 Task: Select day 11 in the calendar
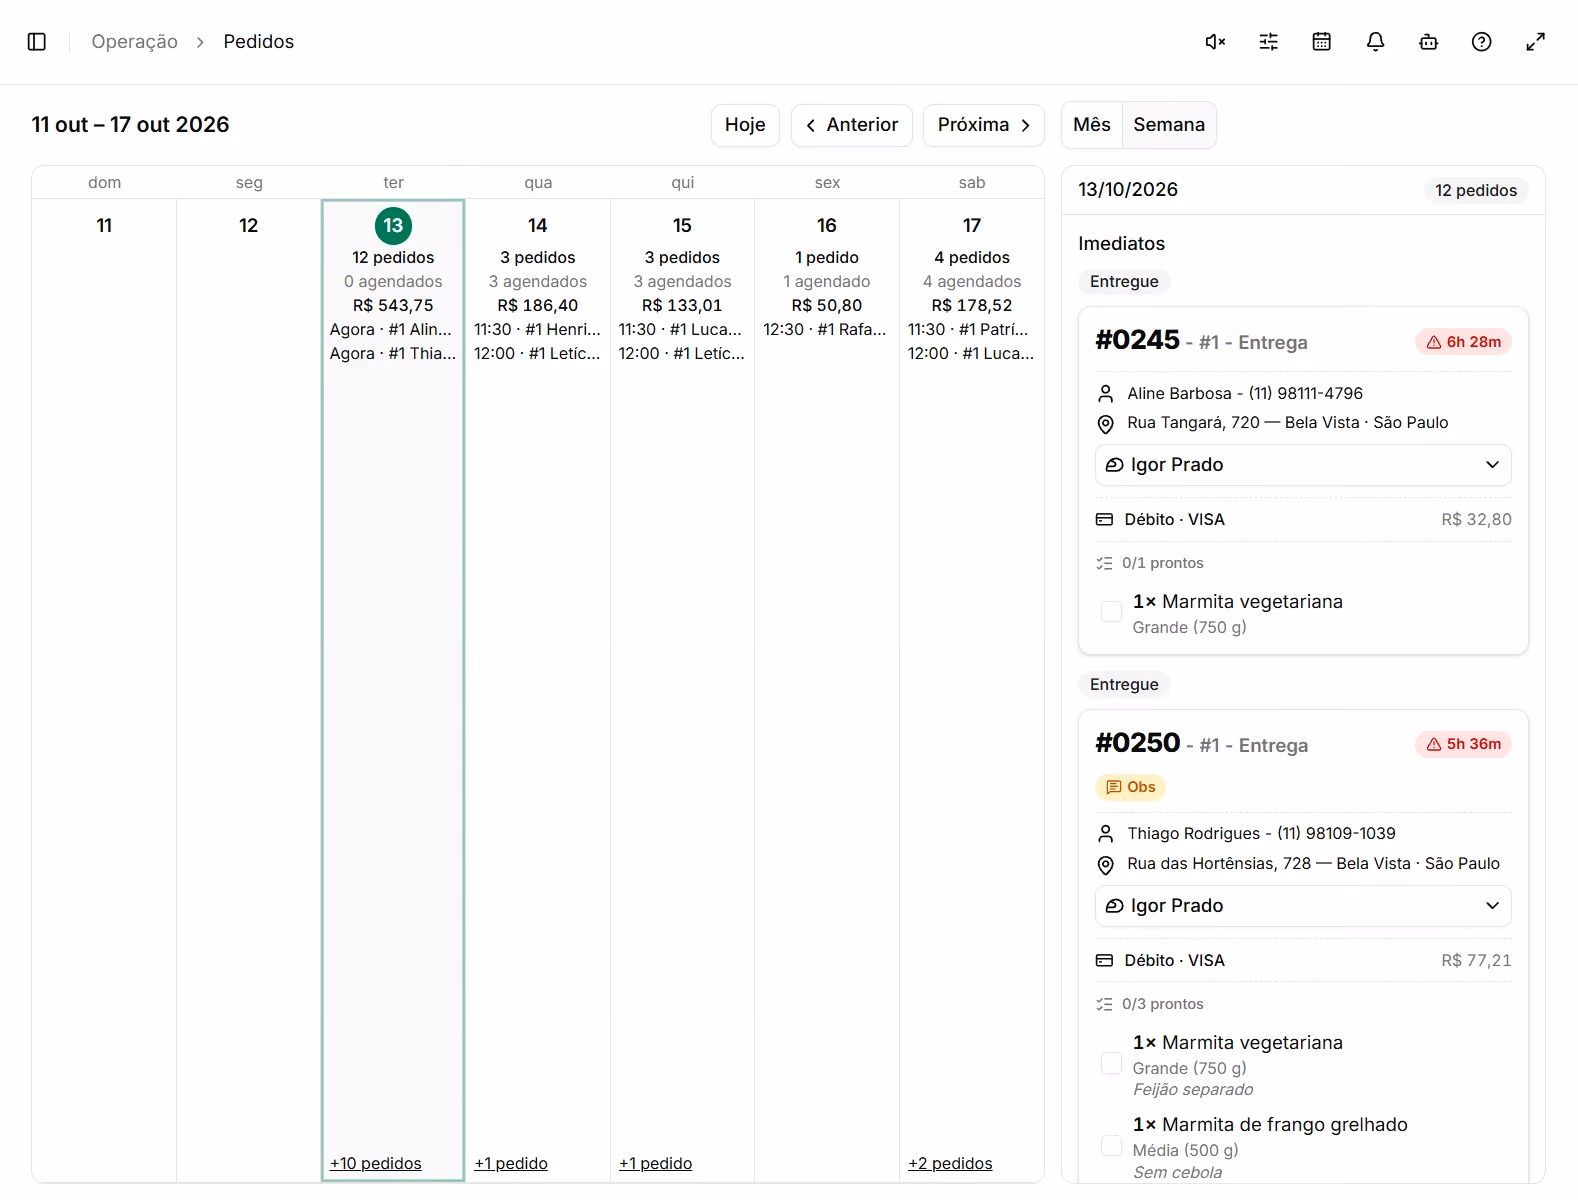[104, 226]
